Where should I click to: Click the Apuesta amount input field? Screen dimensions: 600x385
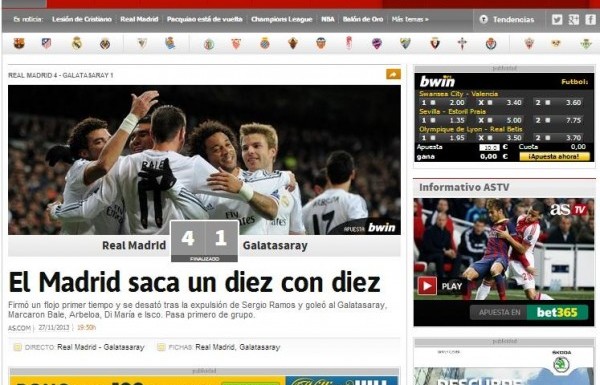click(489, 147)
